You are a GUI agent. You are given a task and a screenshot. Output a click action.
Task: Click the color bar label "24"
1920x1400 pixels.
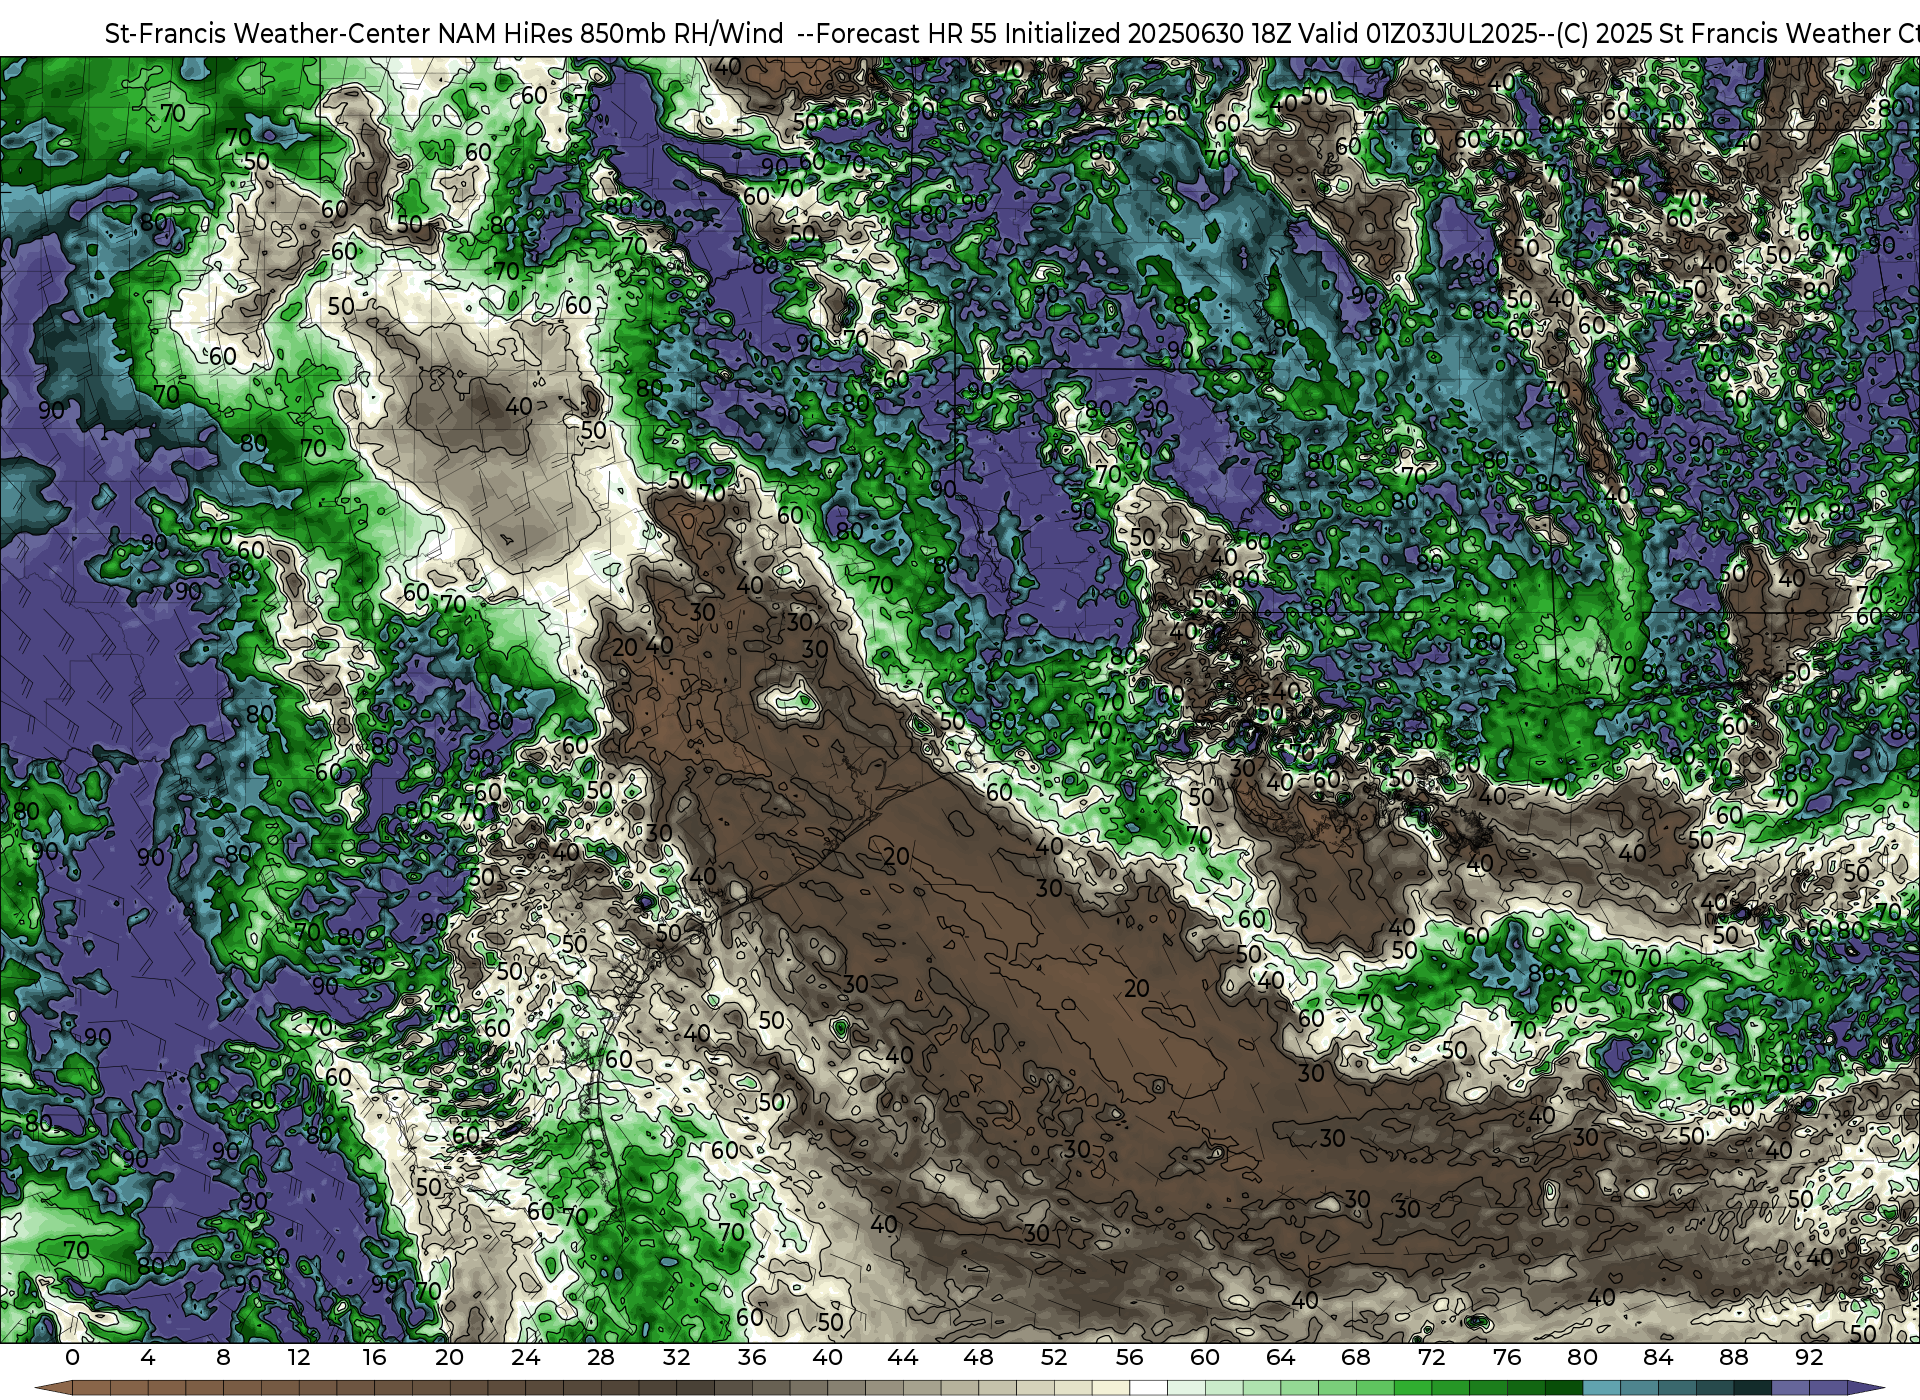(x=525, y=1358)
